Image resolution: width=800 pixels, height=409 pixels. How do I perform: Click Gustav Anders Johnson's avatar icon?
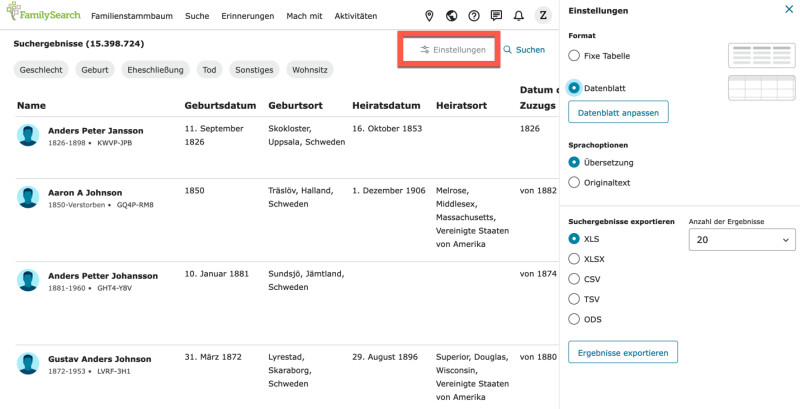(x=28, y=363)
